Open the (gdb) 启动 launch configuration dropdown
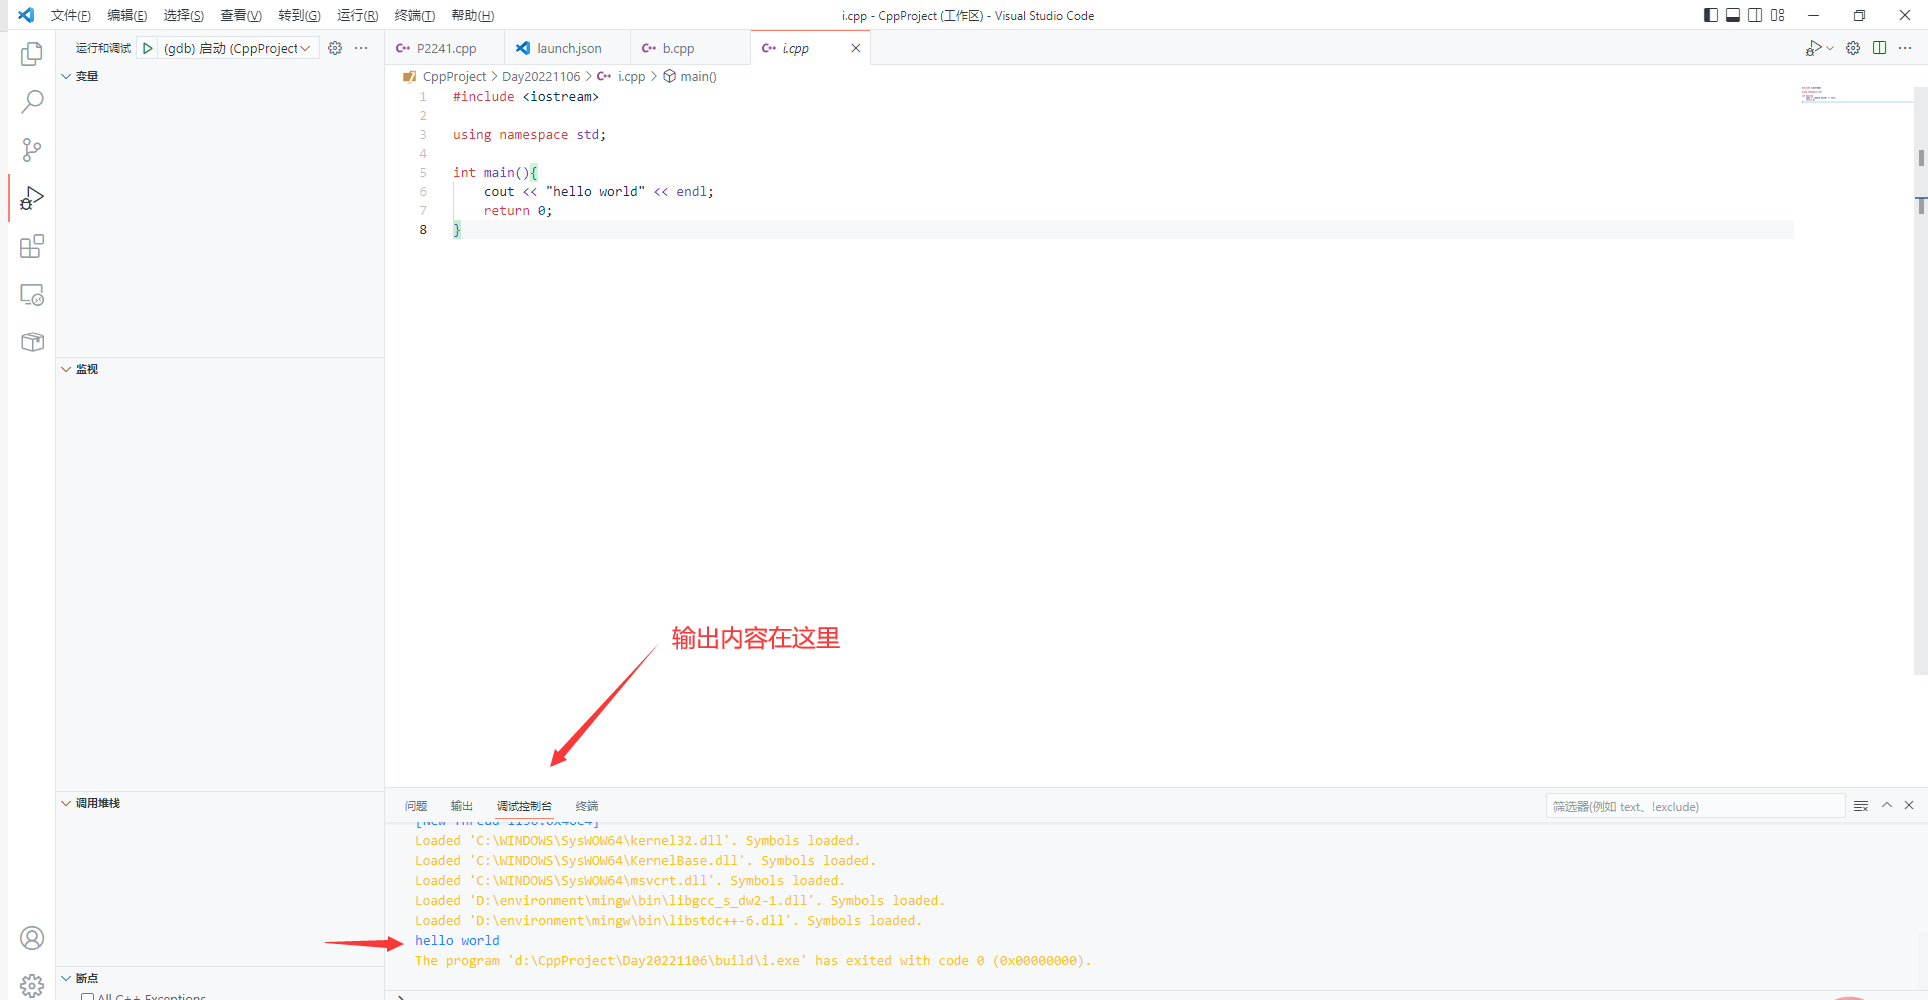This screenshot has height=1000, width=1928. click(239, 48)
